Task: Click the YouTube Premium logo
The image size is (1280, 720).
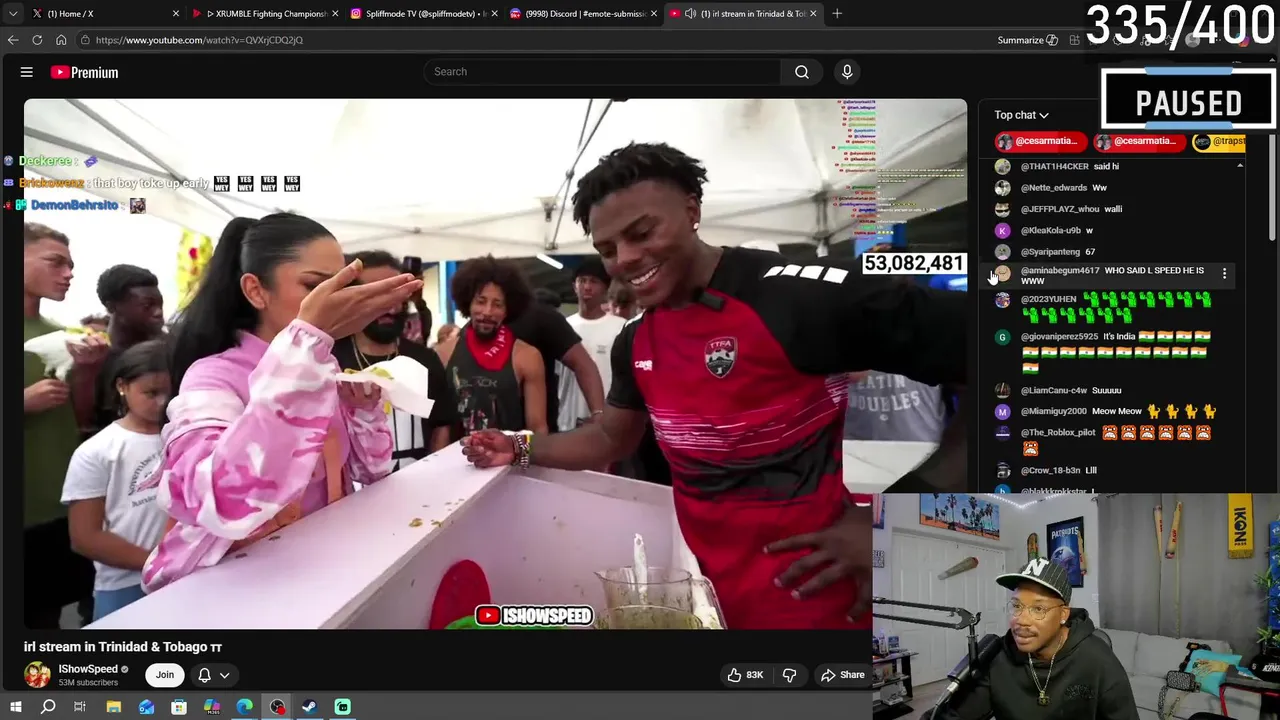Action: click(84, 72)
